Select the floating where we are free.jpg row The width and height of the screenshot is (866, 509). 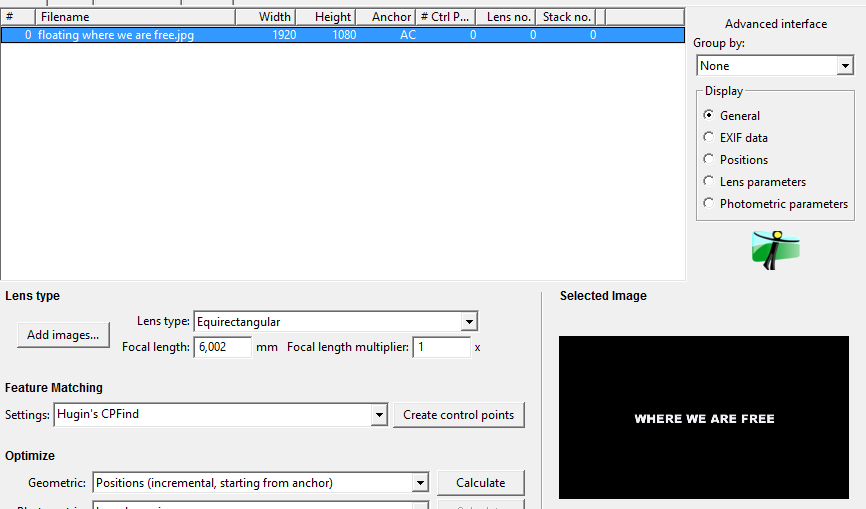[x=300, y=34]
